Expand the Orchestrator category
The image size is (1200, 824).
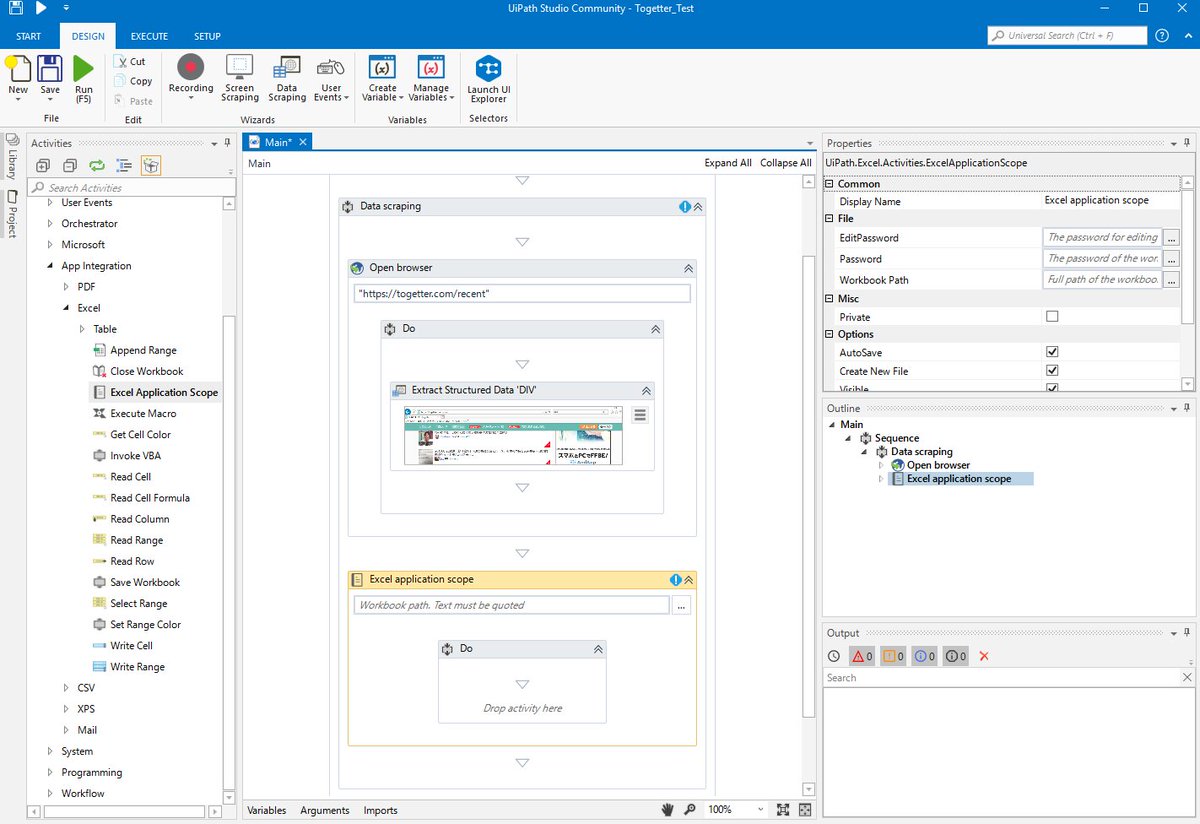tap(50, 224)
